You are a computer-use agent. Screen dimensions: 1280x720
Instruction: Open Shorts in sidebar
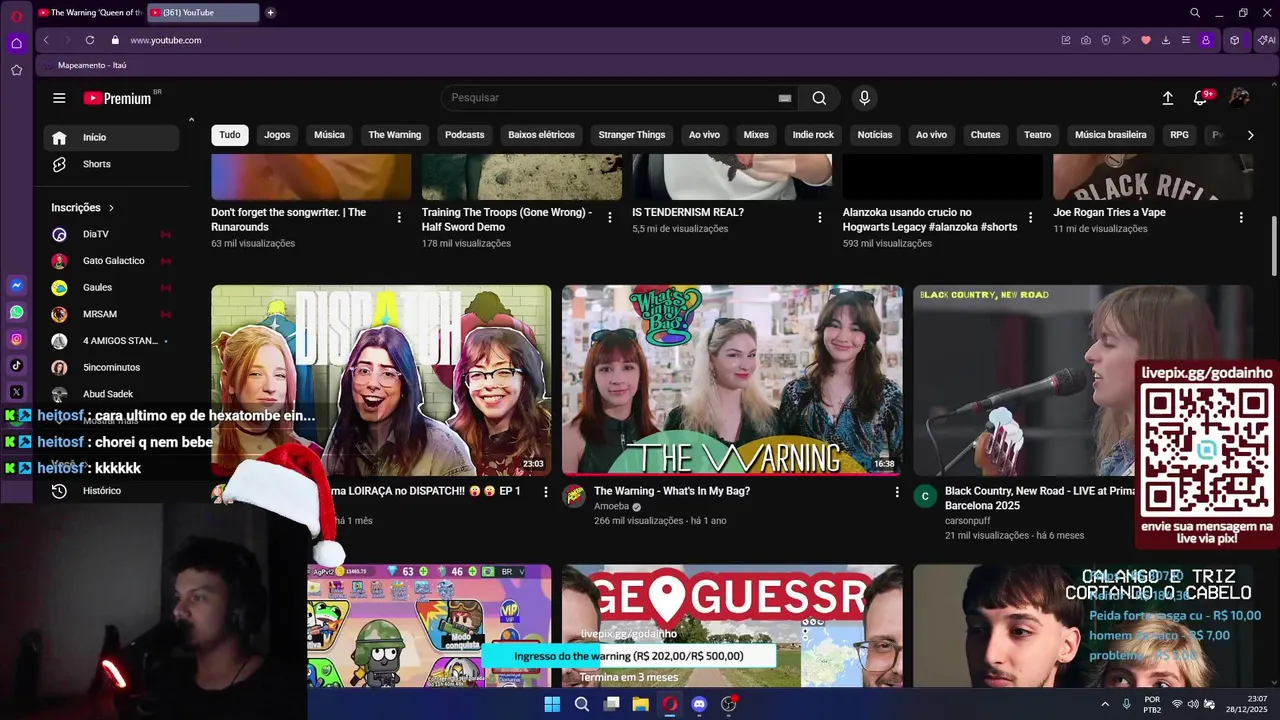point(111,164)
